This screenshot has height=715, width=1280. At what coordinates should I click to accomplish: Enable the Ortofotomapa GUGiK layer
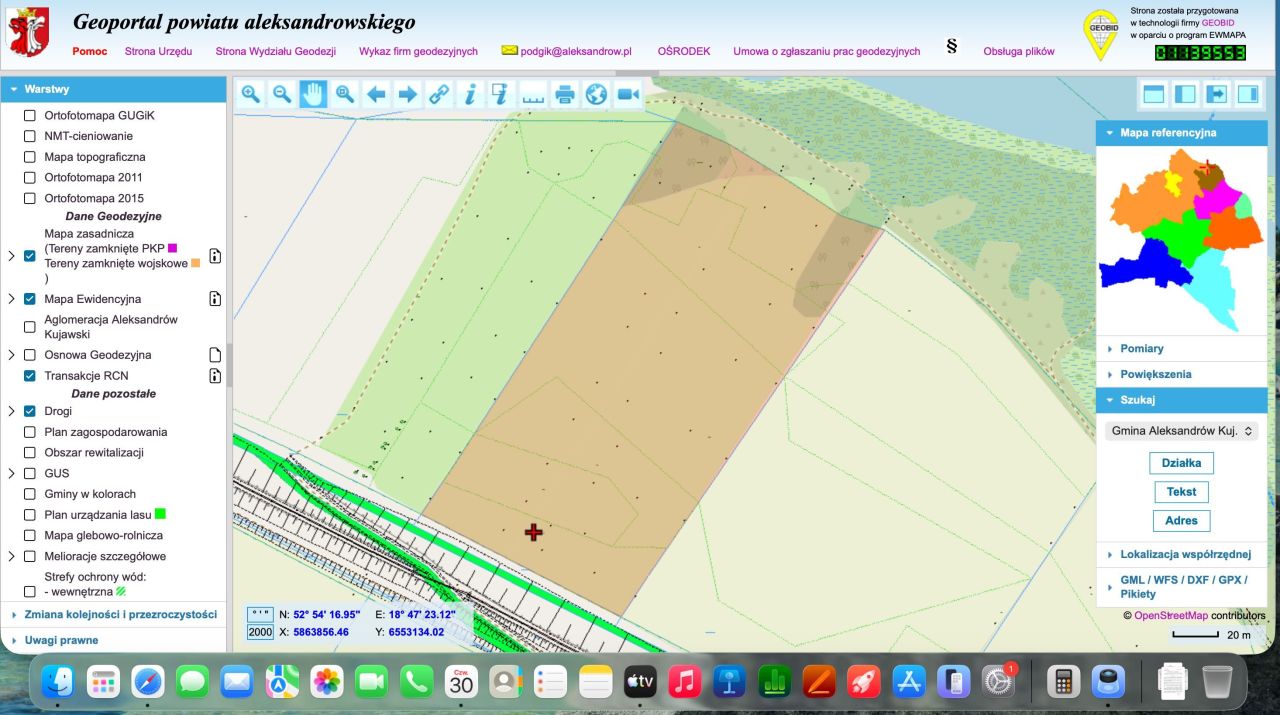pos(30,115)
